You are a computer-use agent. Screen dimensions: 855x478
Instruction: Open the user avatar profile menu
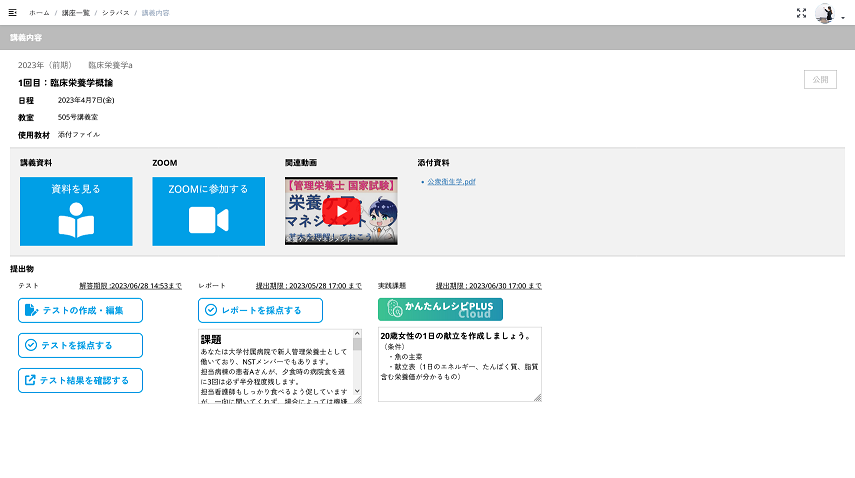[x=825, y=13]
